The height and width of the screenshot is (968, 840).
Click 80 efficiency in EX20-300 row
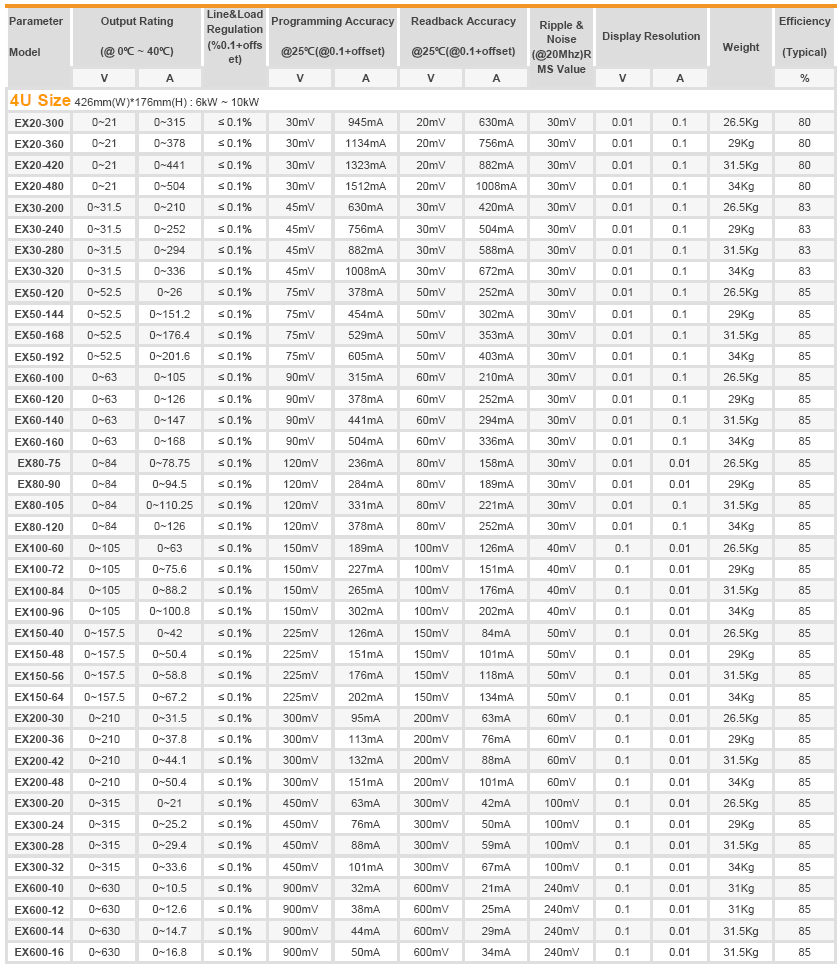[x=804, y=122]
